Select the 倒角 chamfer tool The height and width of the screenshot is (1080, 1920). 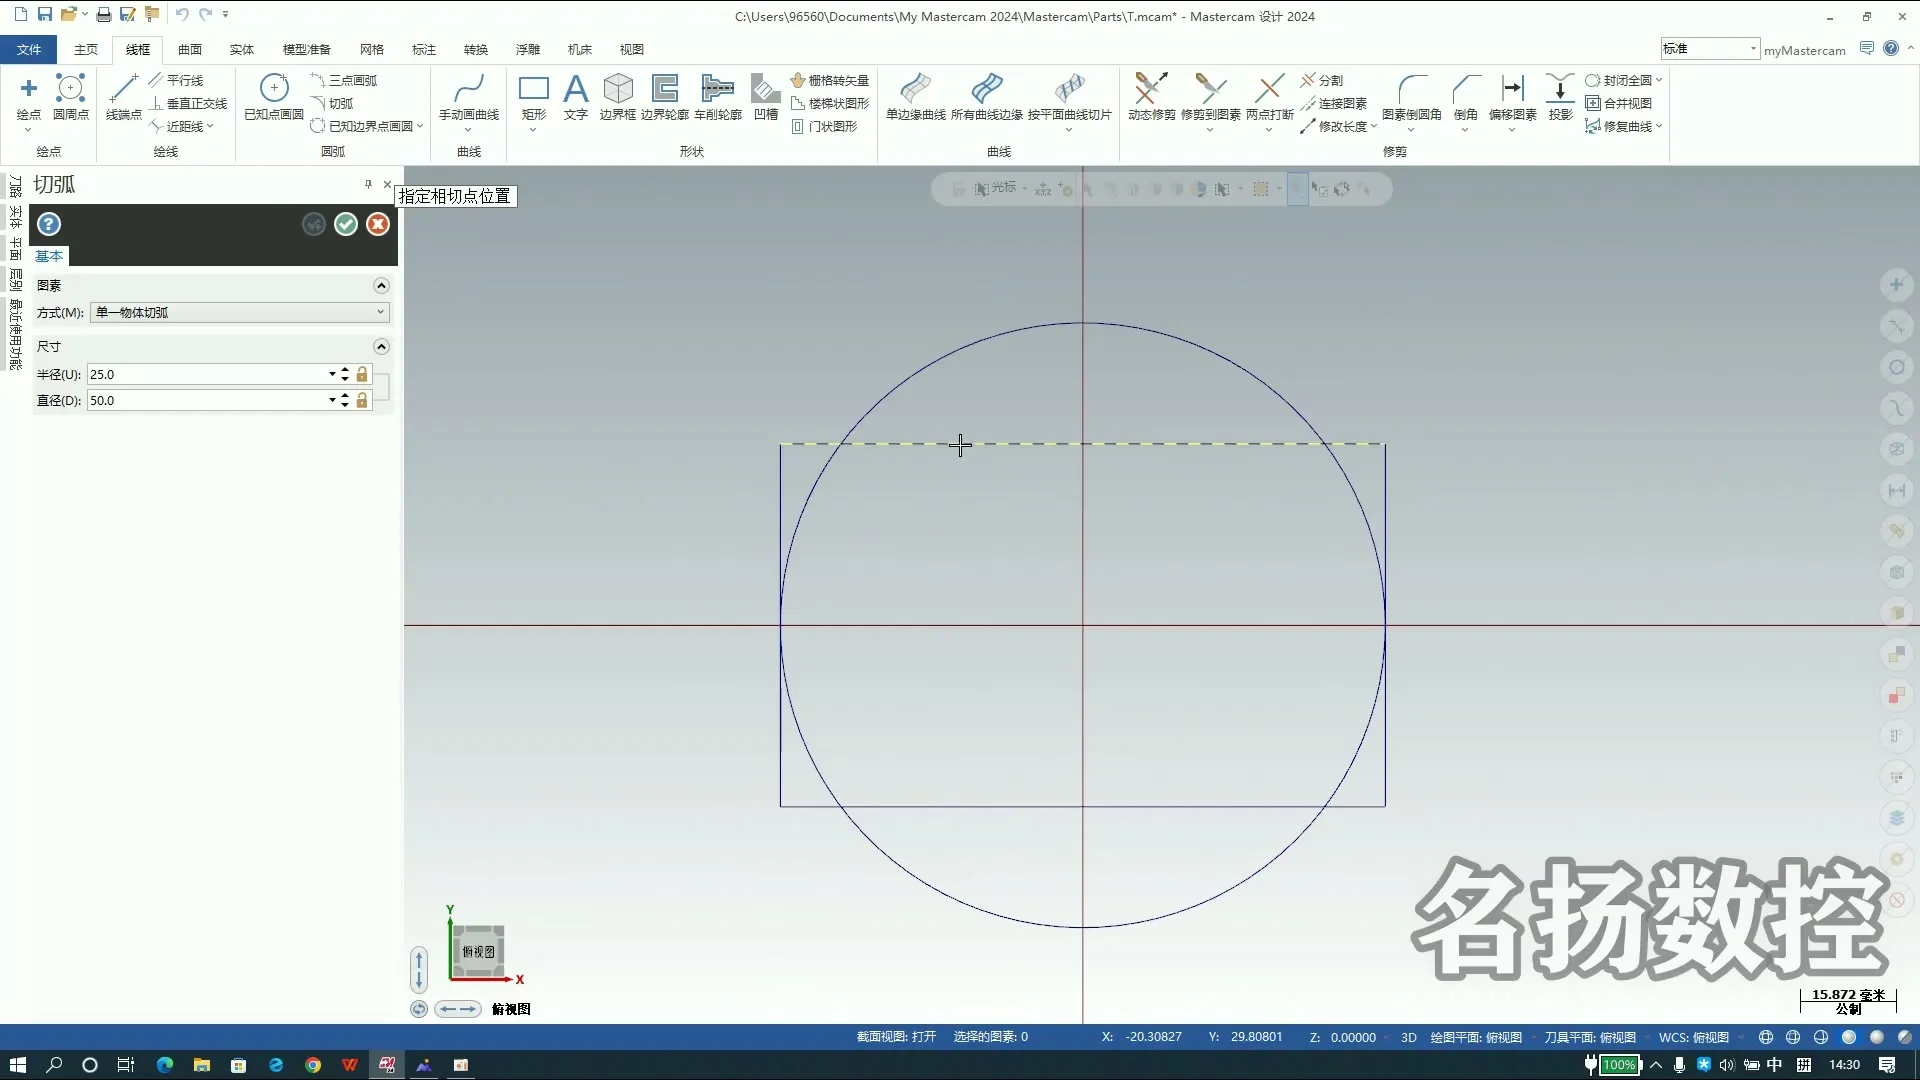(x=1466, y=90)
